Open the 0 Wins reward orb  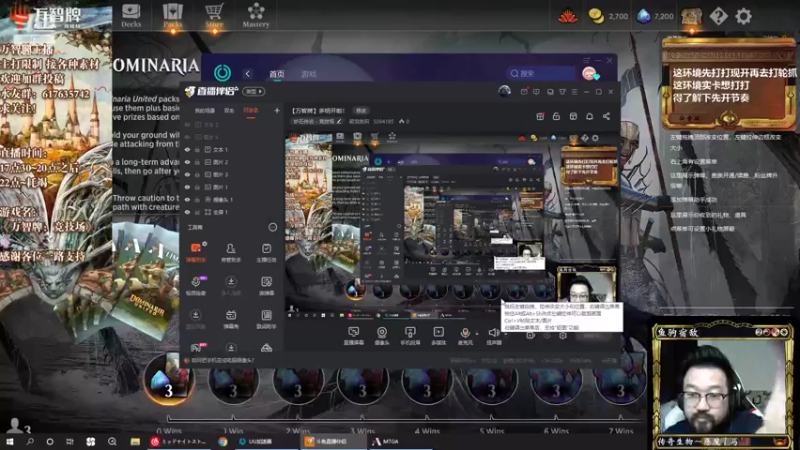click(x=168, y=380)
